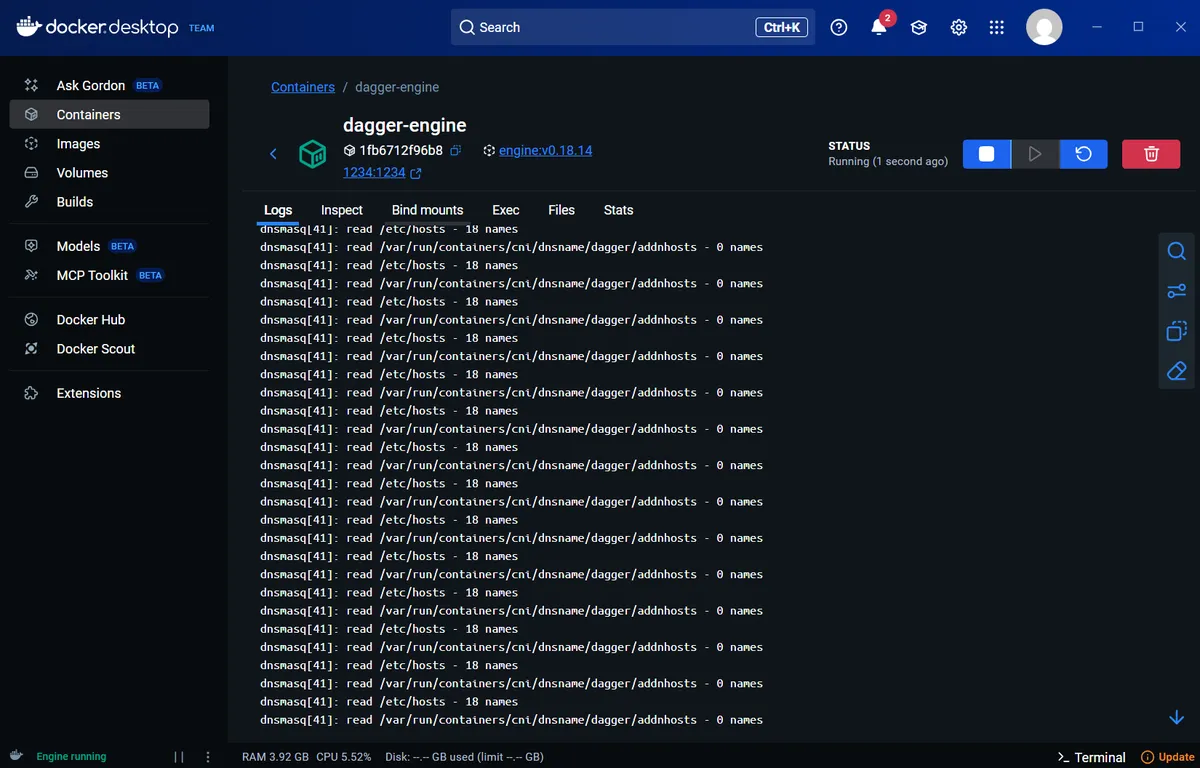Select Containers in sidebar
Screen dimensions: 1200x768
[x=109, y=114]
